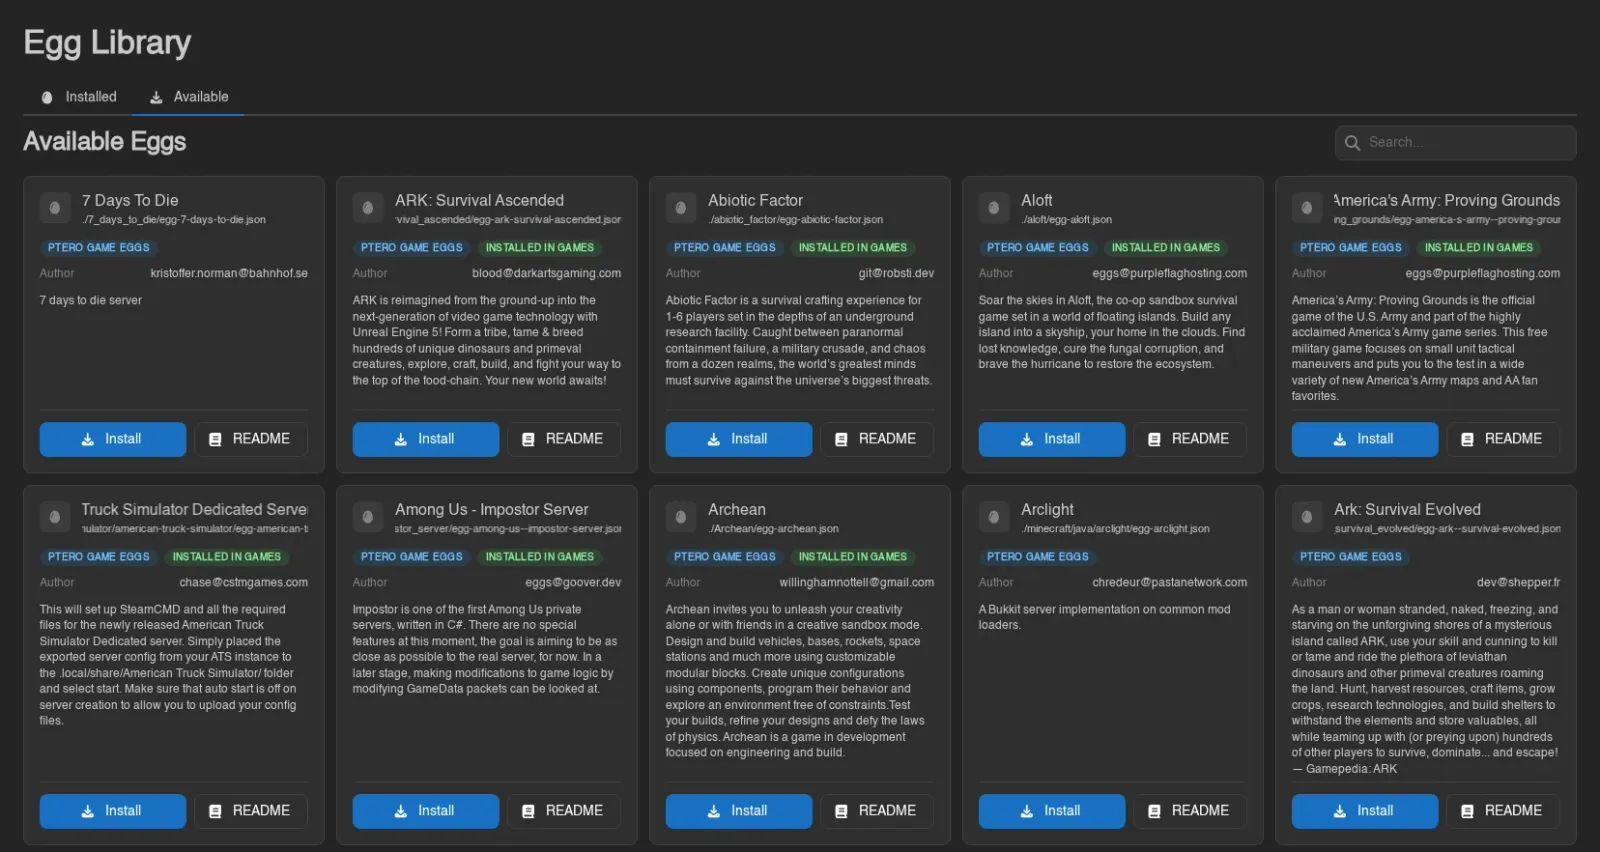
Task: Install the Archean egg
Action: [739, 811]
